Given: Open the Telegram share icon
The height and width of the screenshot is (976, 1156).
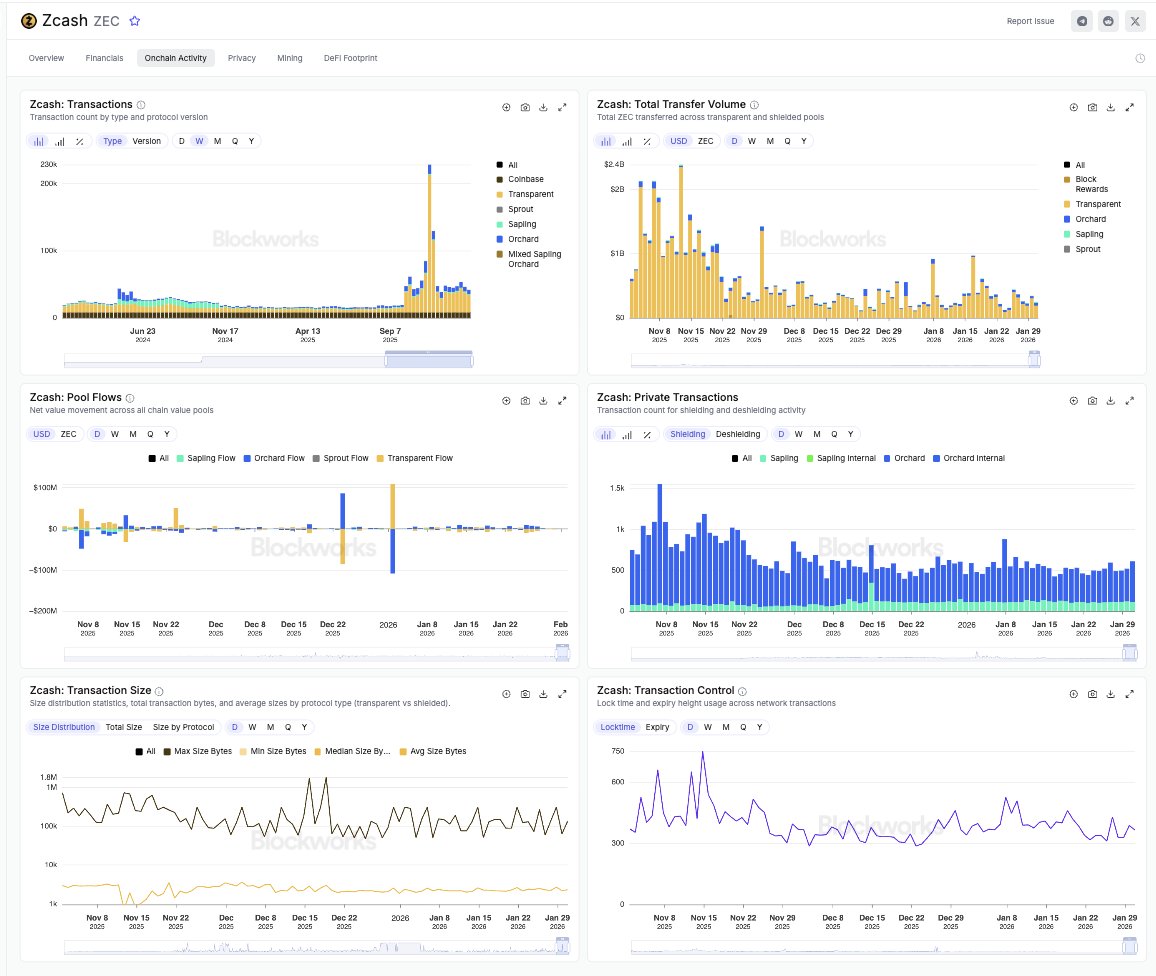Looking at the screenshot, I should pyautogui.click(x=1081, y=21).
